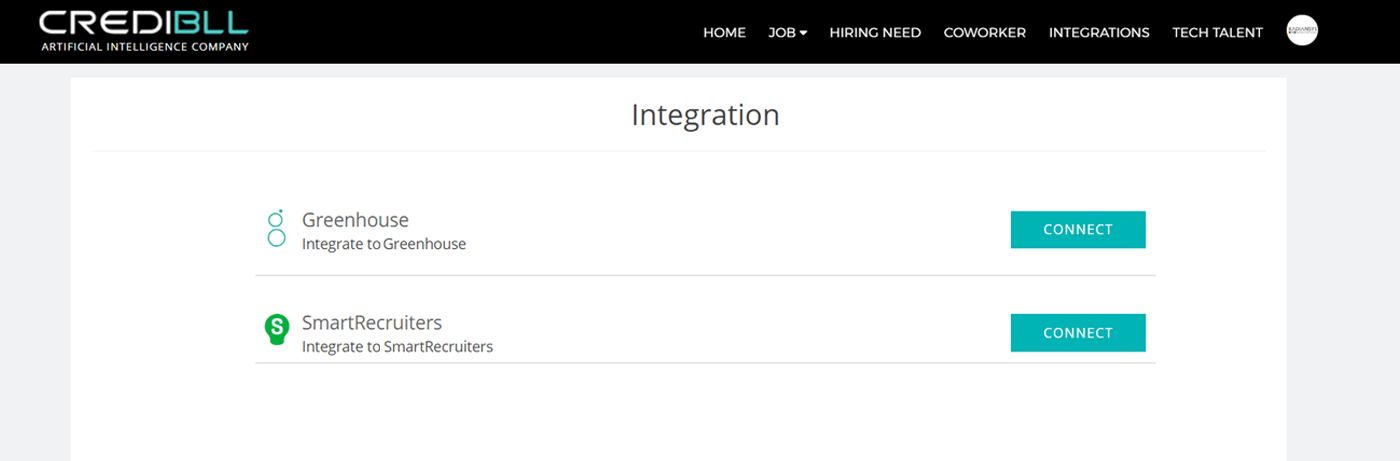1400x461 pixels.
Task: Connect the Greenhouse integration
Action: pyautogui.click(x=1078, y=229)
